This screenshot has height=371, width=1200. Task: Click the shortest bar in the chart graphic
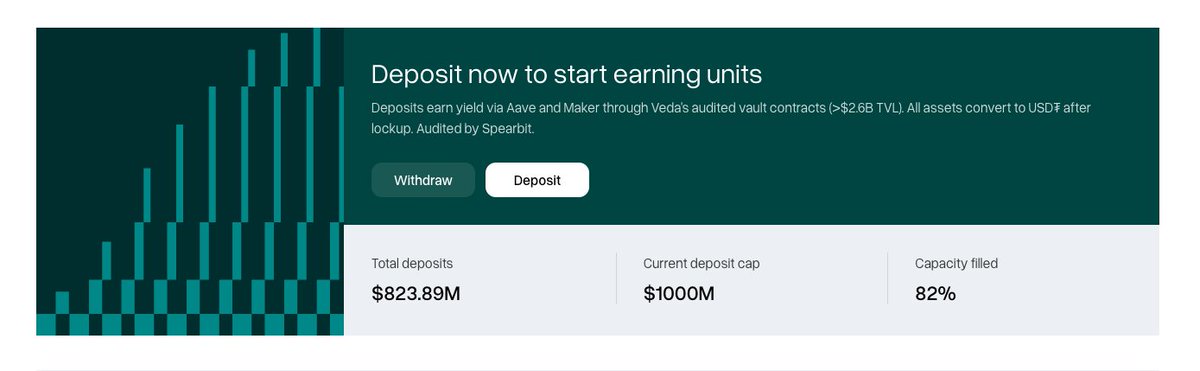click(62, 302)
